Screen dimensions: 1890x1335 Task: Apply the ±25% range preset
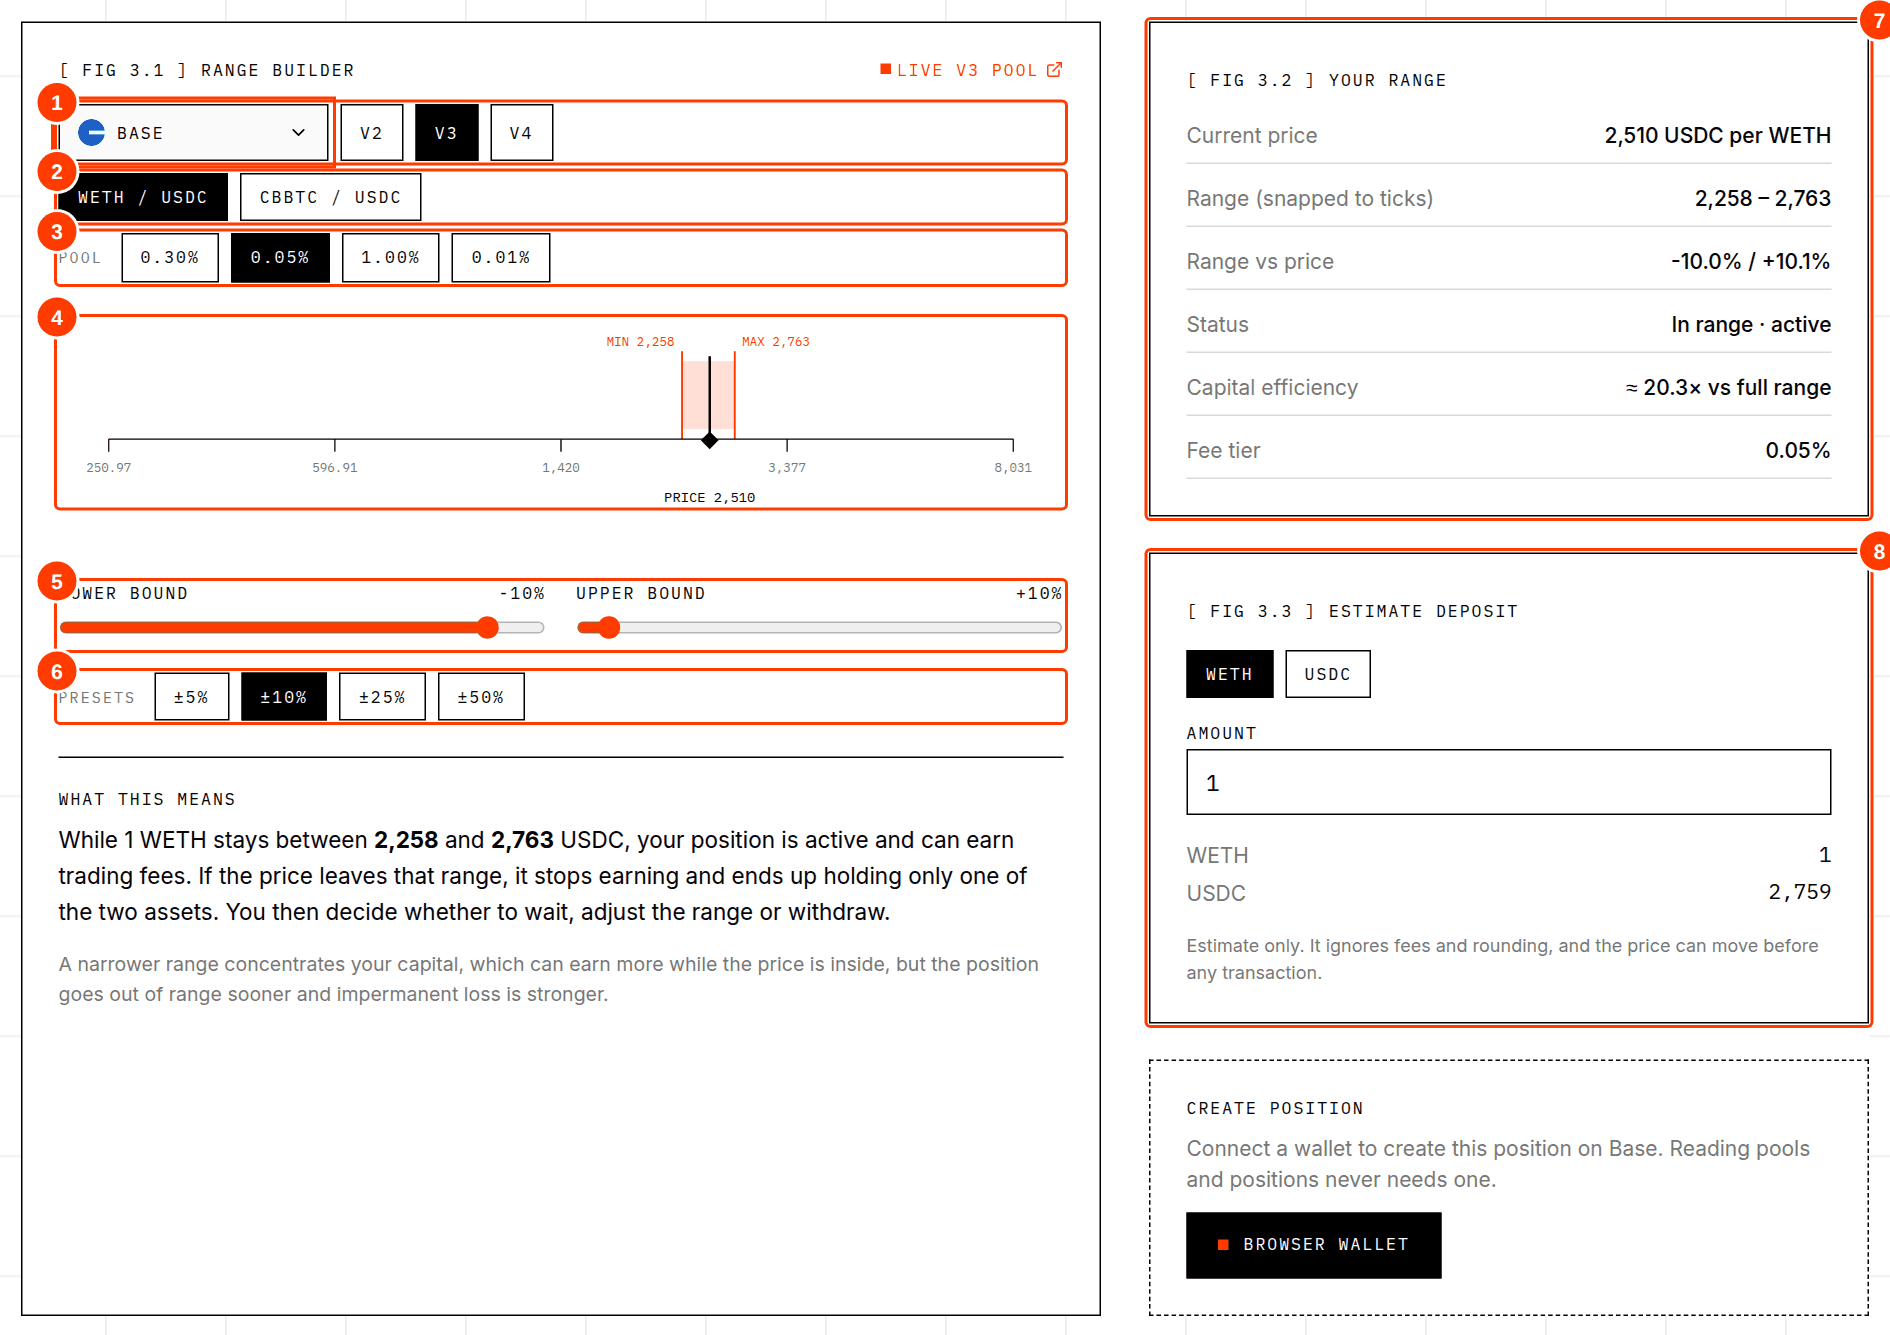point(382,697)
